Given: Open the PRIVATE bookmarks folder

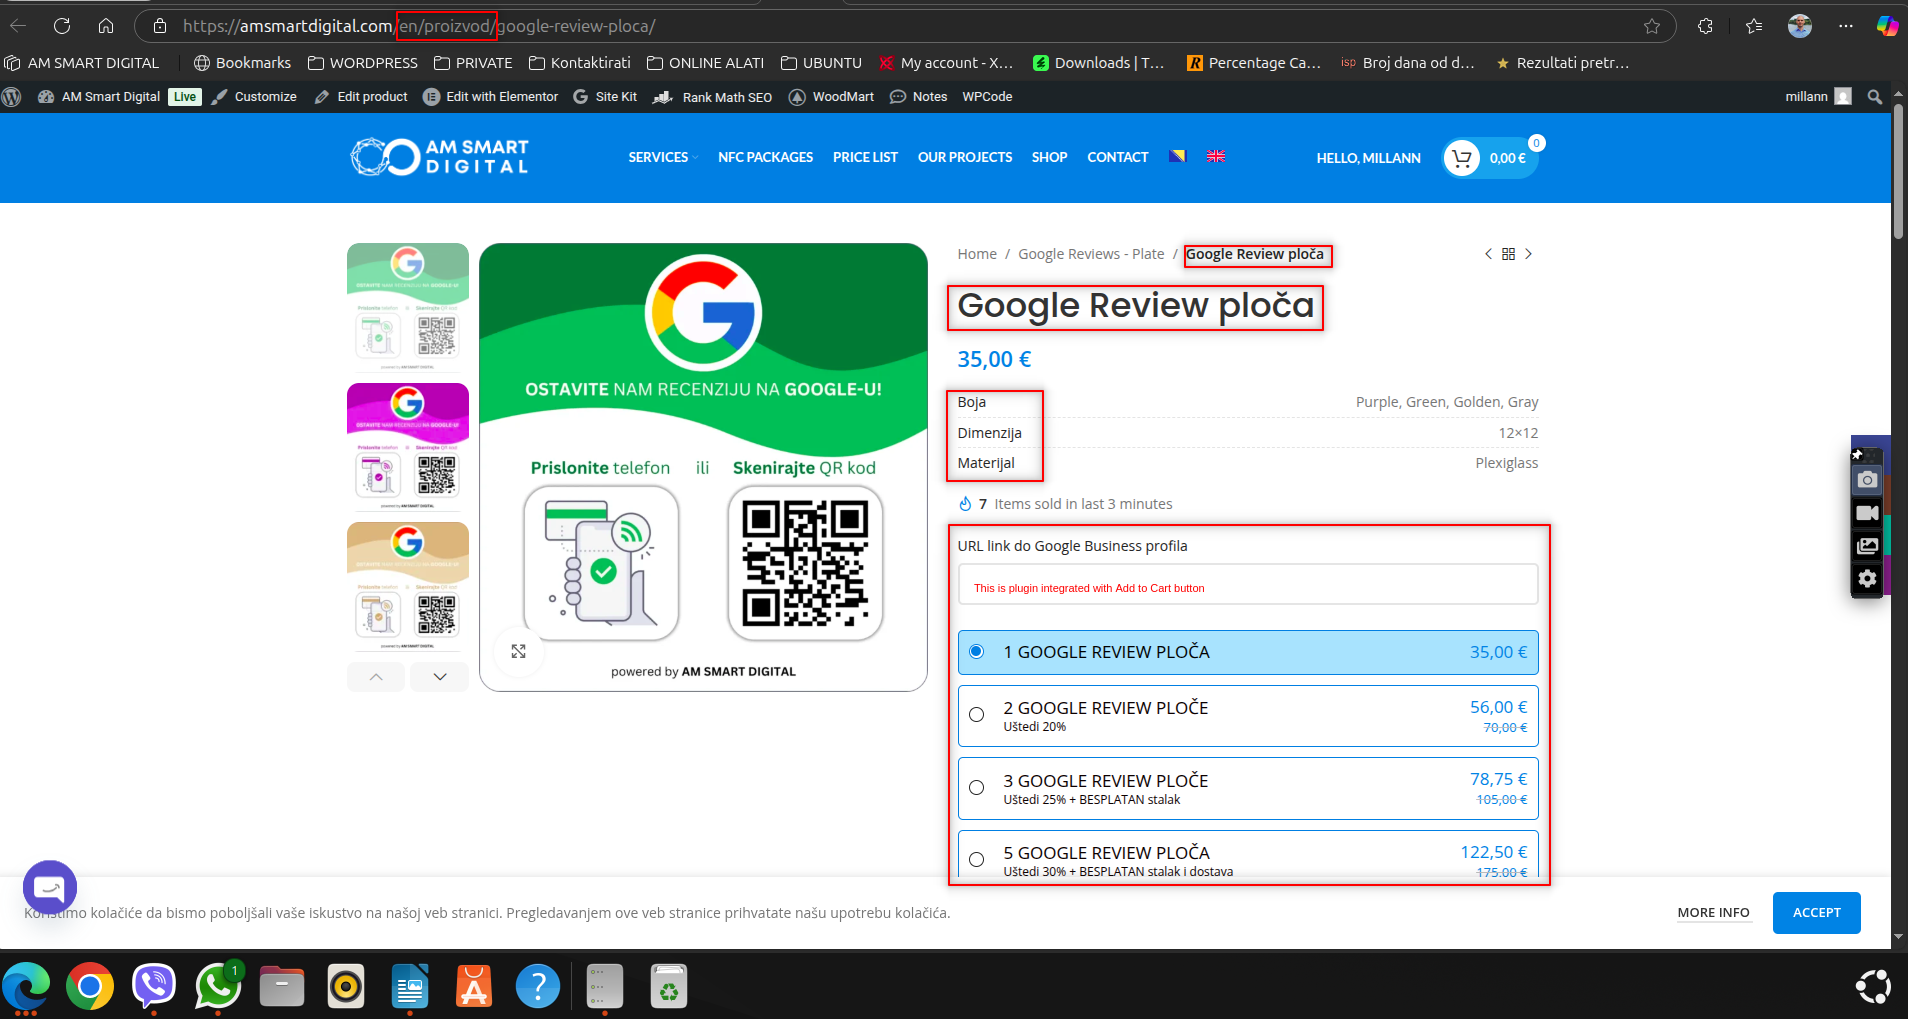Looking at the screenshot, I should (473, 63).
